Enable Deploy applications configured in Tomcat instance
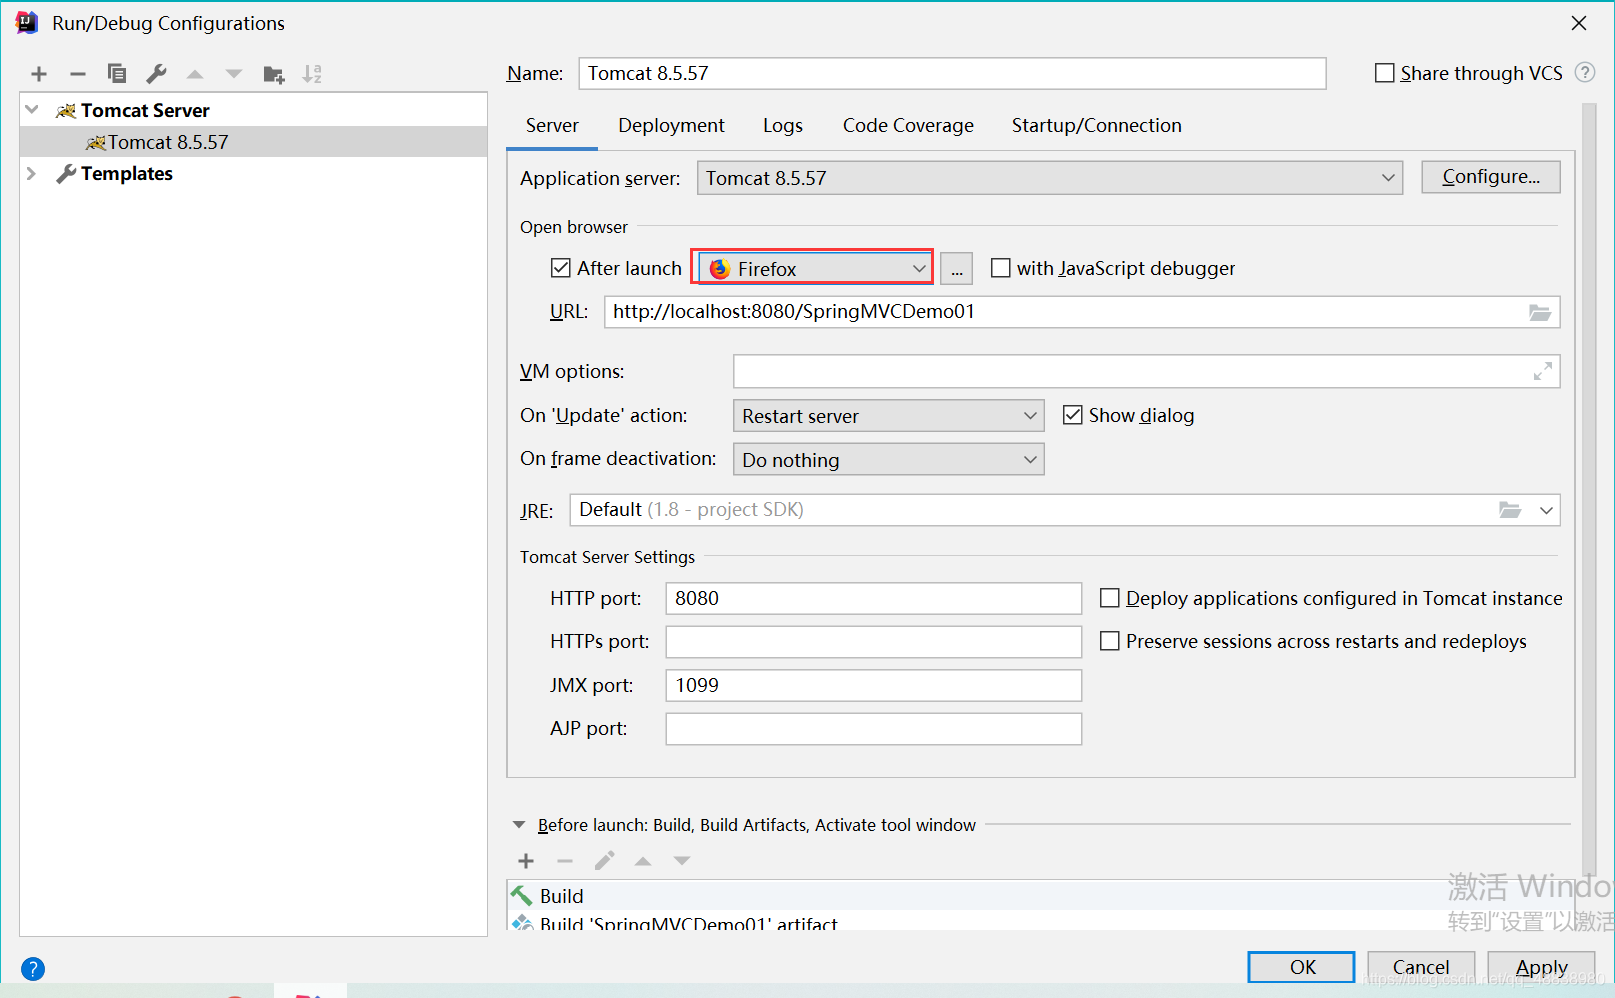 click(1110, 598)
